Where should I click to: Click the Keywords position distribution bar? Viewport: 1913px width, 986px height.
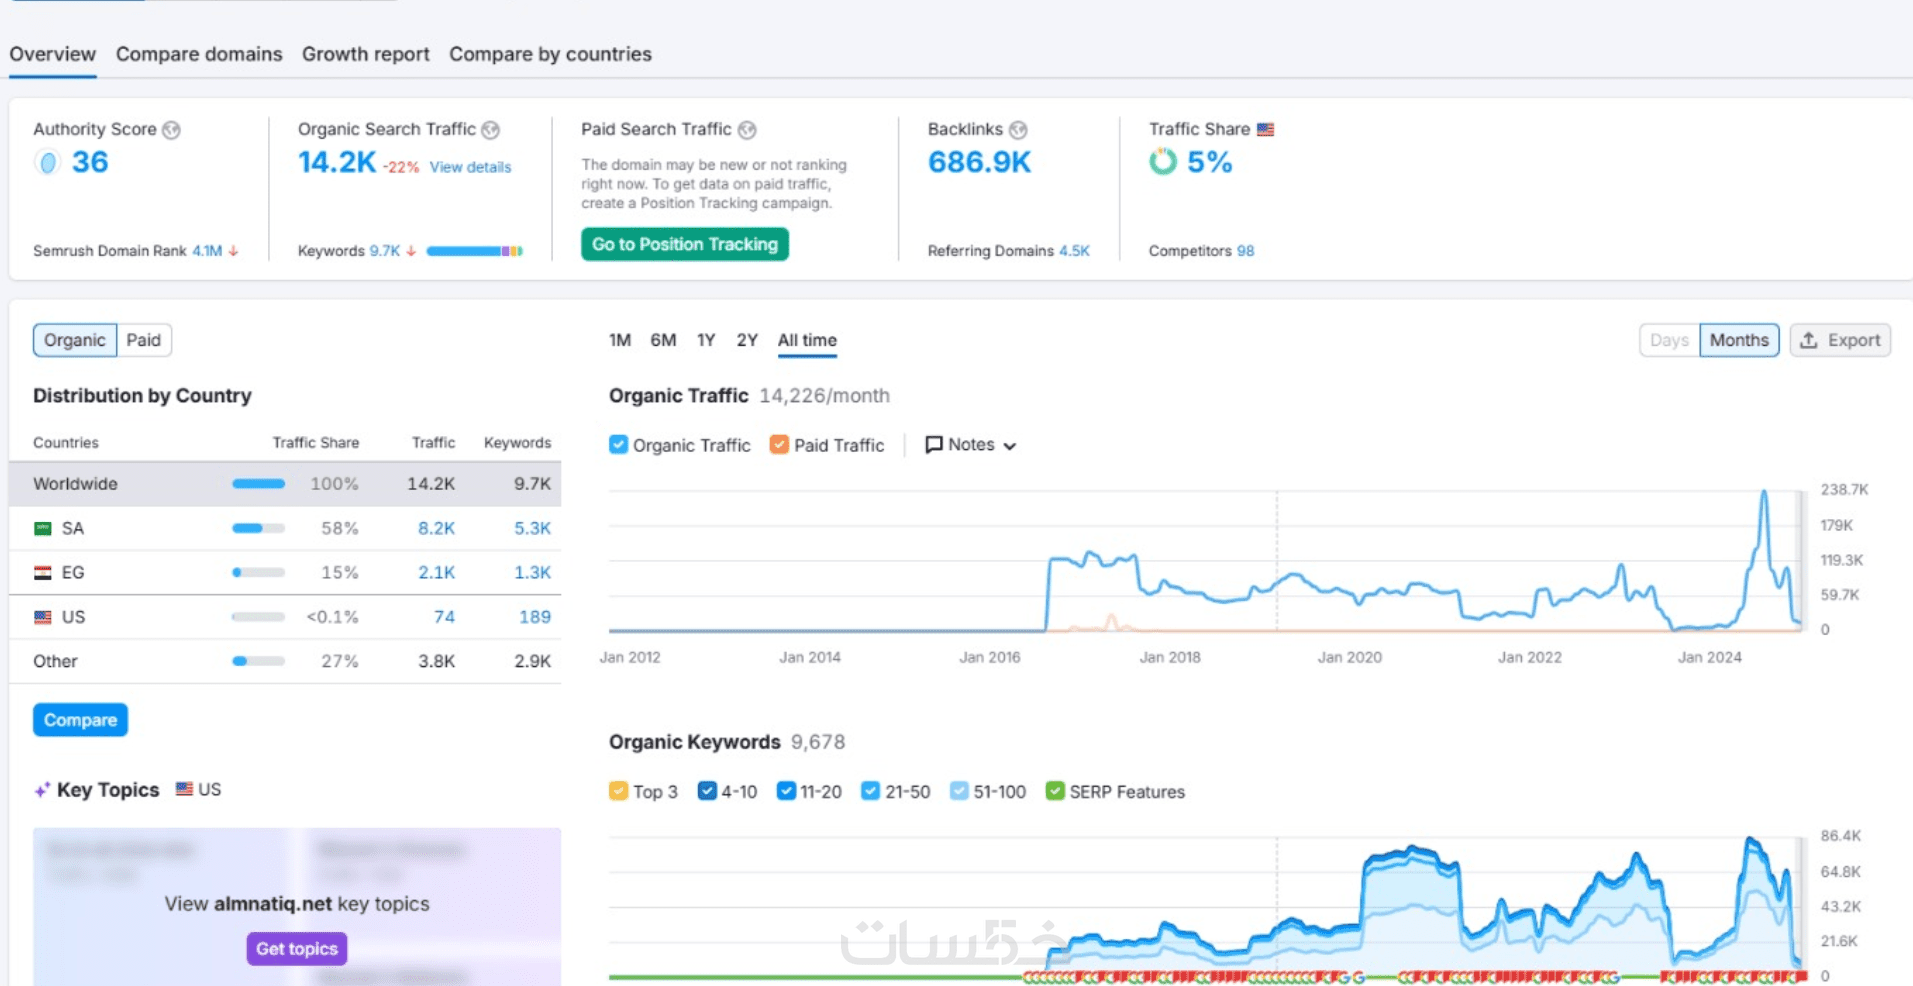(x=474, y=251)
